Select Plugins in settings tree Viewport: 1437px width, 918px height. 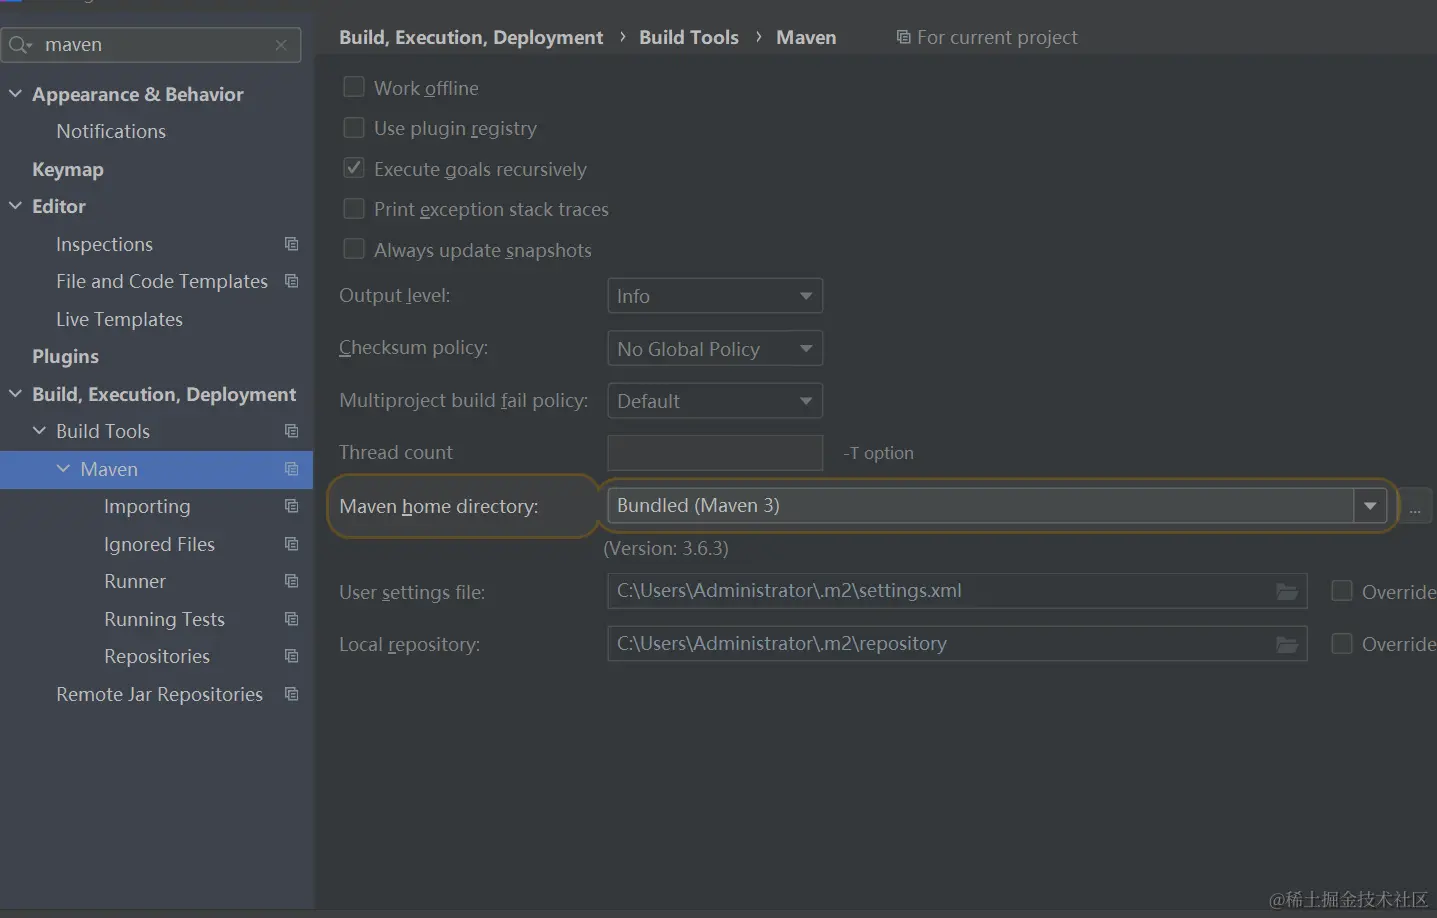(65, 356)
